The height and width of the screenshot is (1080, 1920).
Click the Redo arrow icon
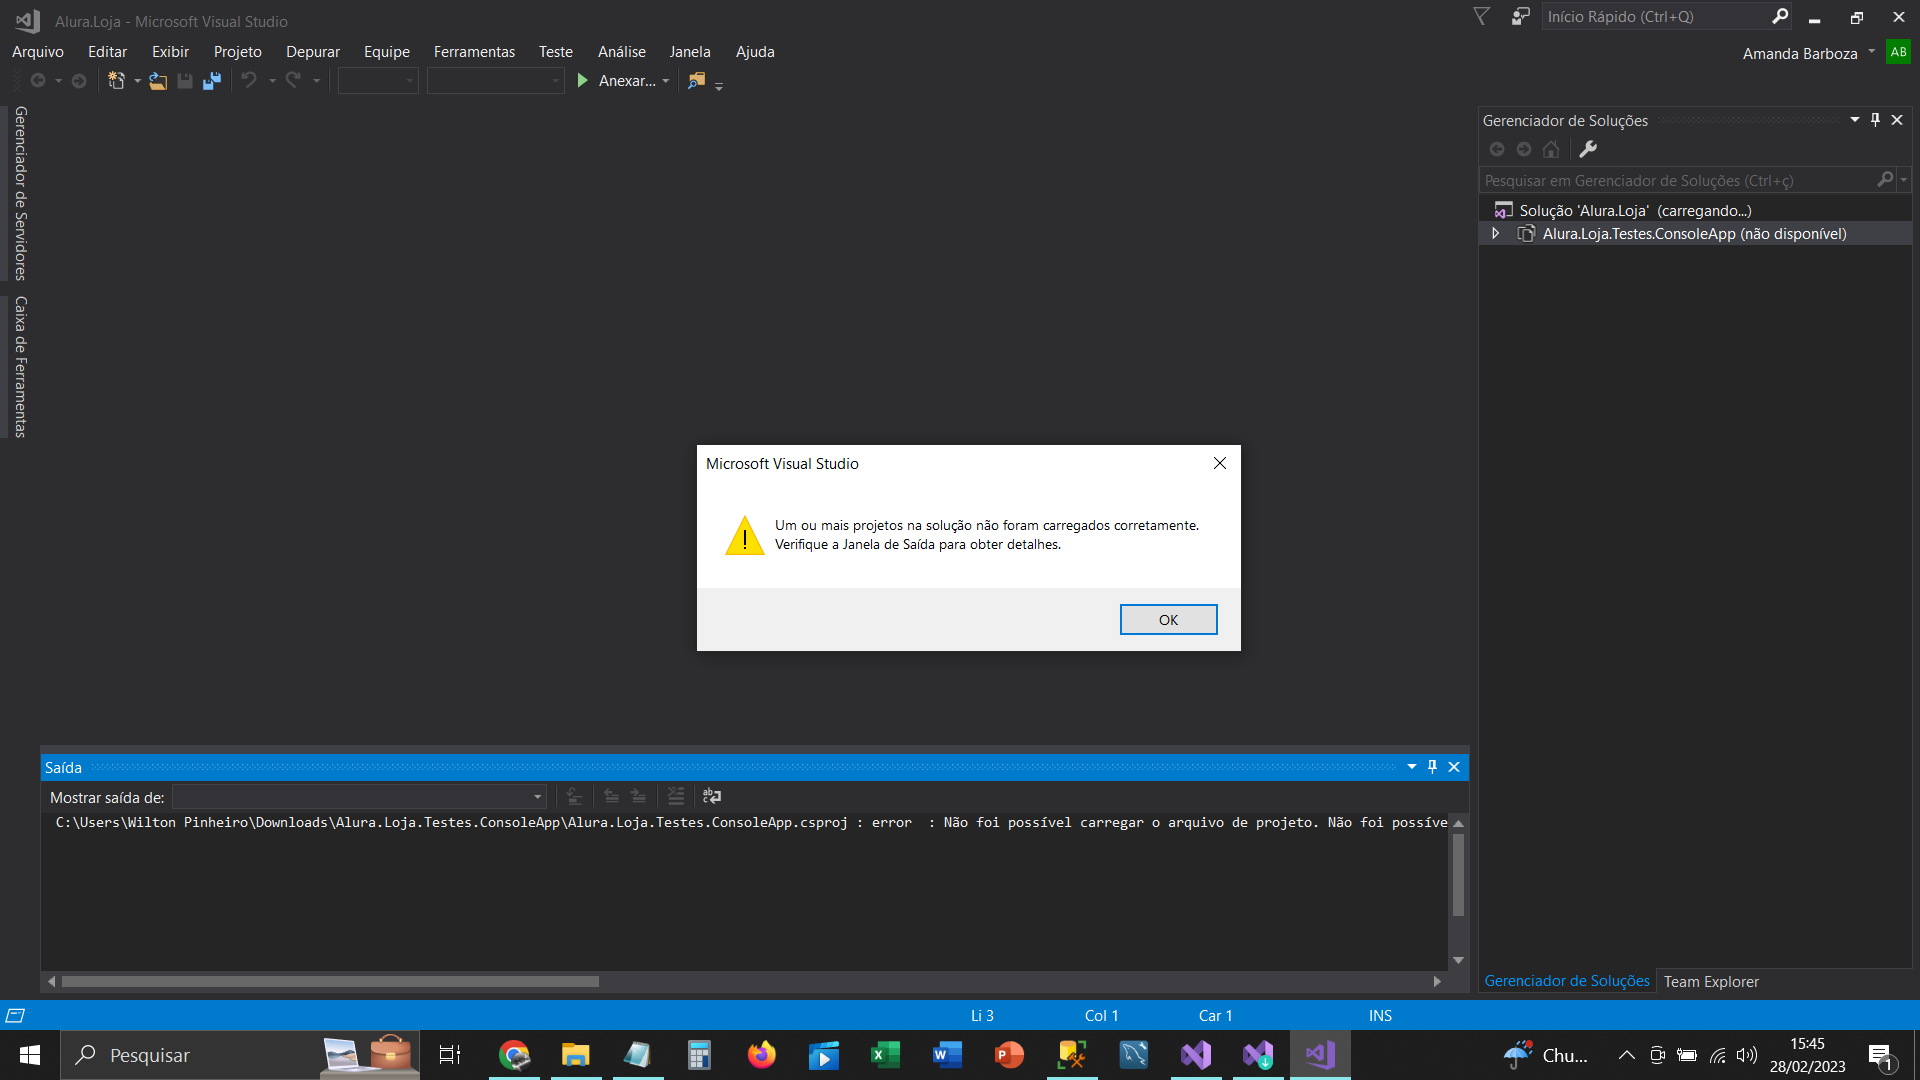coord(293,80)
